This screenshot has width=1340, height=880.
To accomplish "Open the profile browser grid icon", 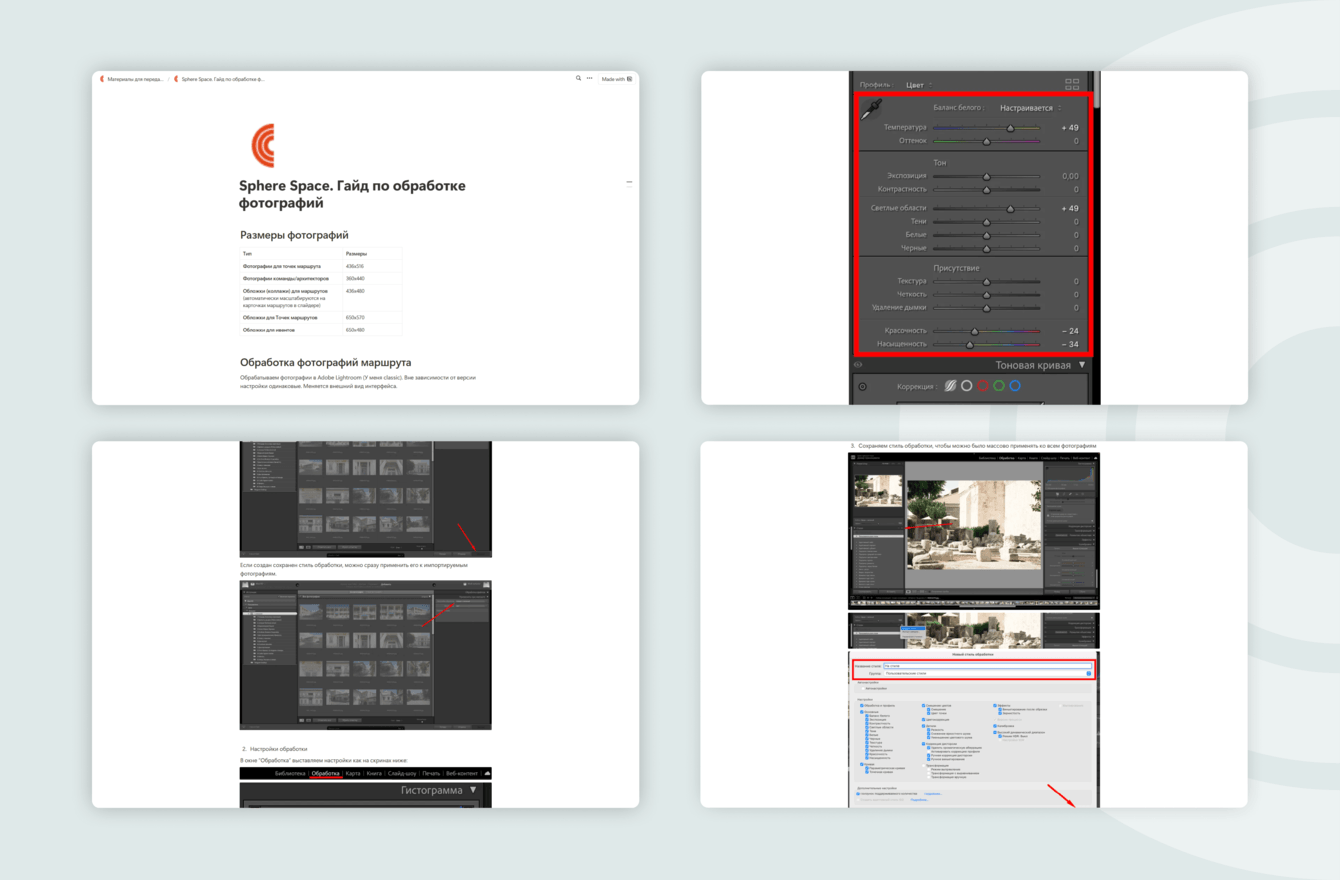I will [1072, 84].
